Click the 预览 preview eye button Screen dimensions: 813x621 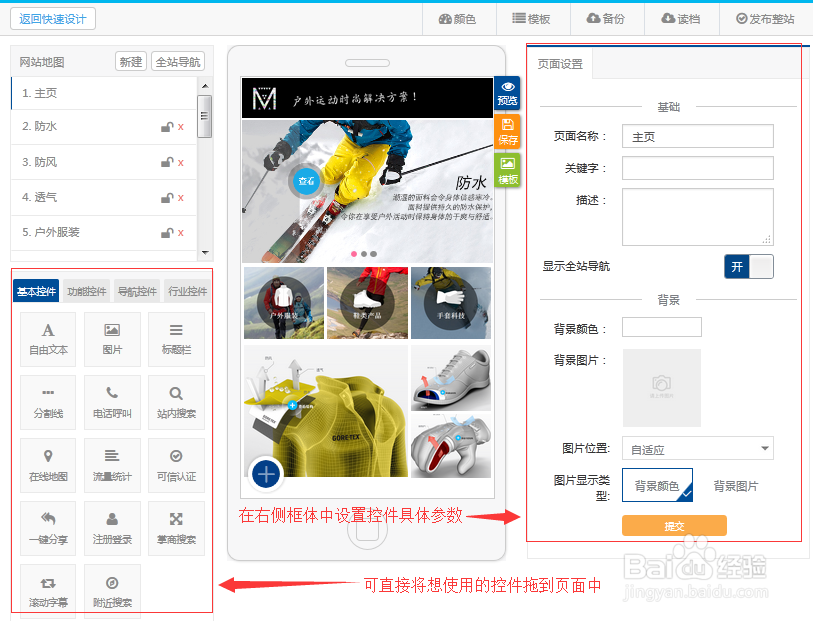pyautogui.click(x=507, y=93)
